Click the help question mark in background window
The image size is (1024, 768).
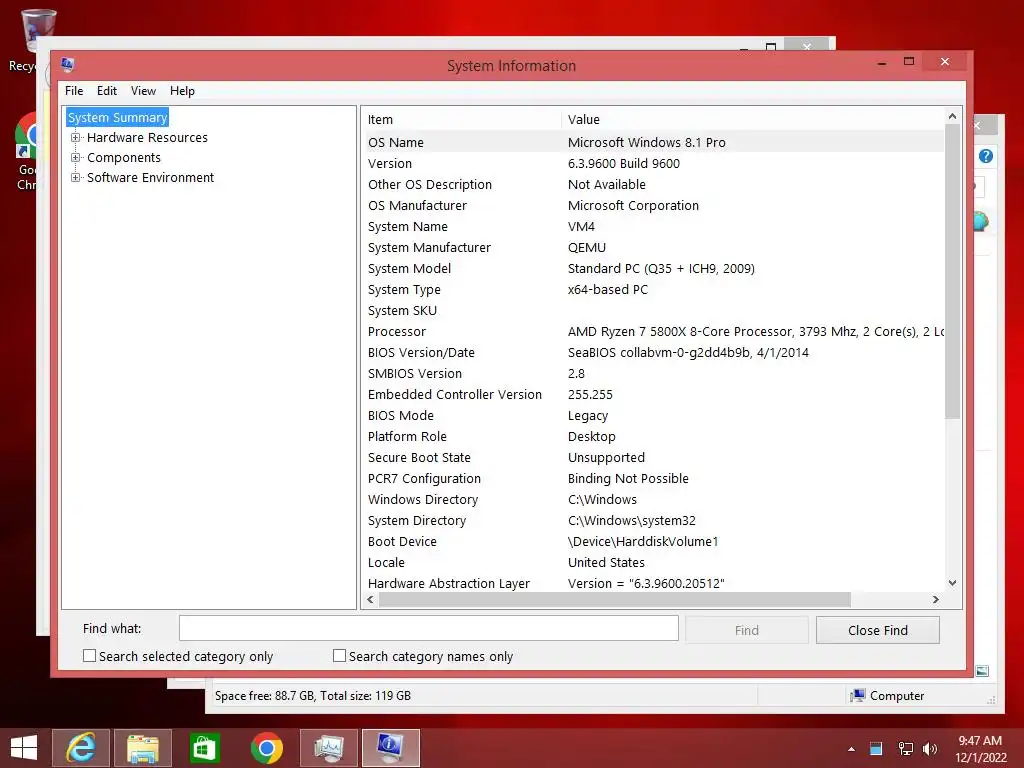point(985,156)
